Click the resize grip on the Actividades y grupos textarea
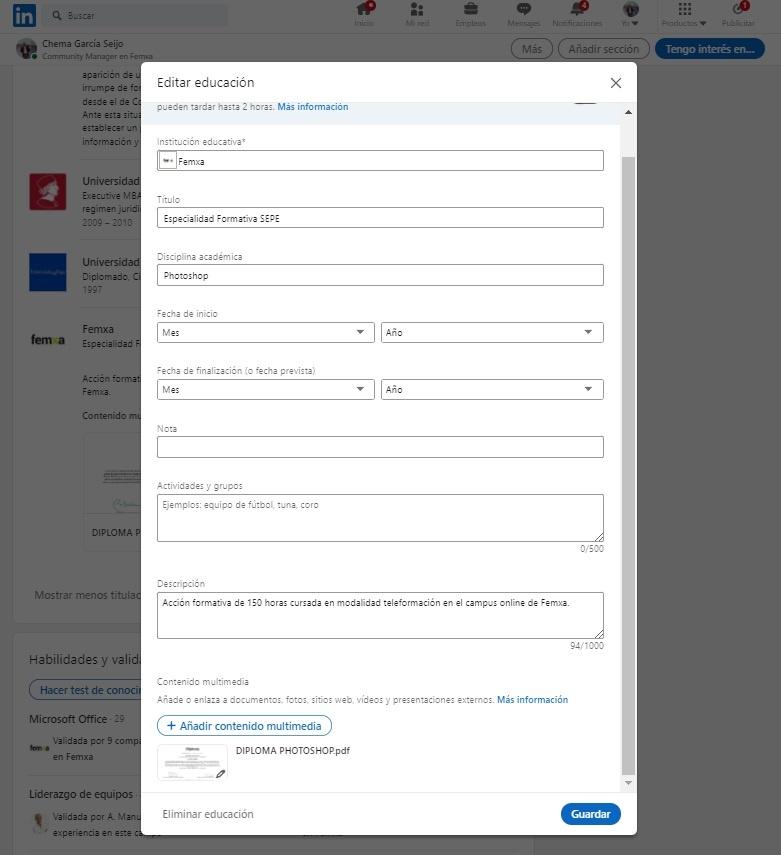The height and width of the screenshot is (855, 781). 599,537
